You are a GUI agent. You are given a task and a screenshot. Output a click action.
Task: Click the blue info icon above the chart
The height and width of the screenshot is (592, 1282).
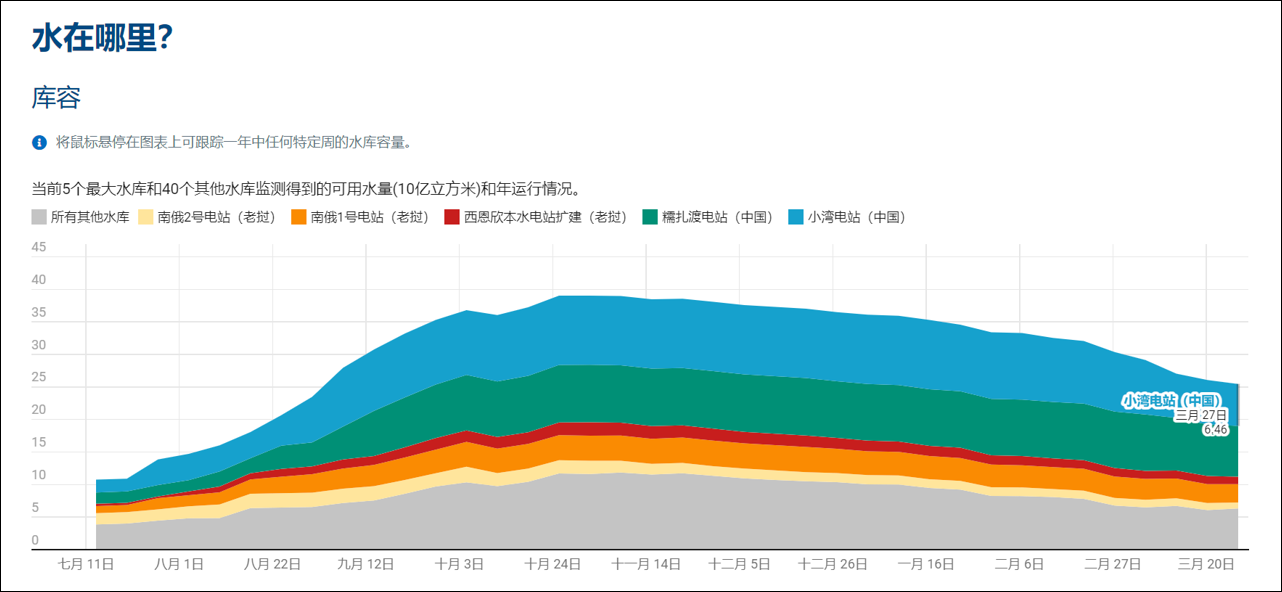(40, 143)
